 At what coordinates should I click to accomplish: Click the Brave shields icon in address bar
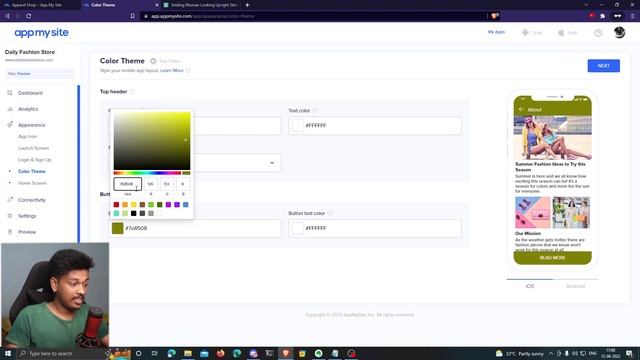(494, 16)
